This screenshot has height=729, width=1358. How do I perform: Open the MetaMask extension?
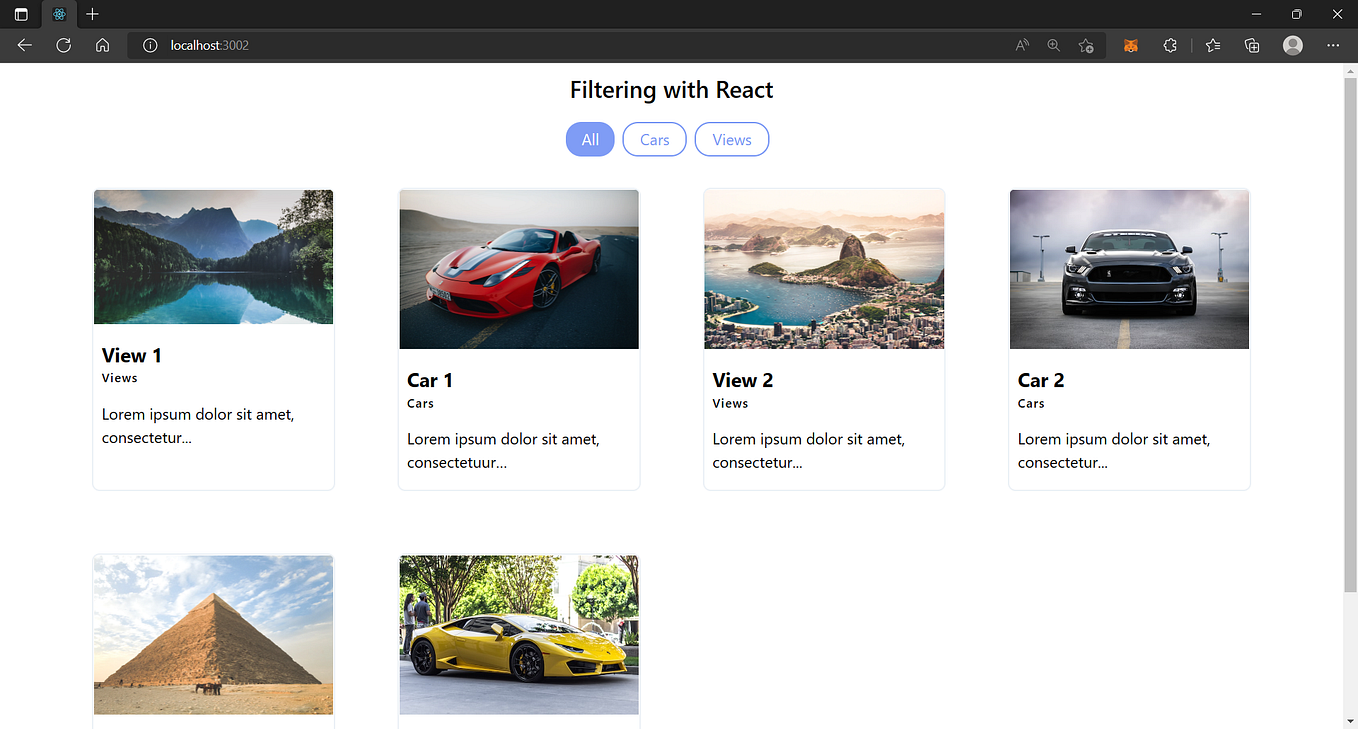click(1130, 45)
